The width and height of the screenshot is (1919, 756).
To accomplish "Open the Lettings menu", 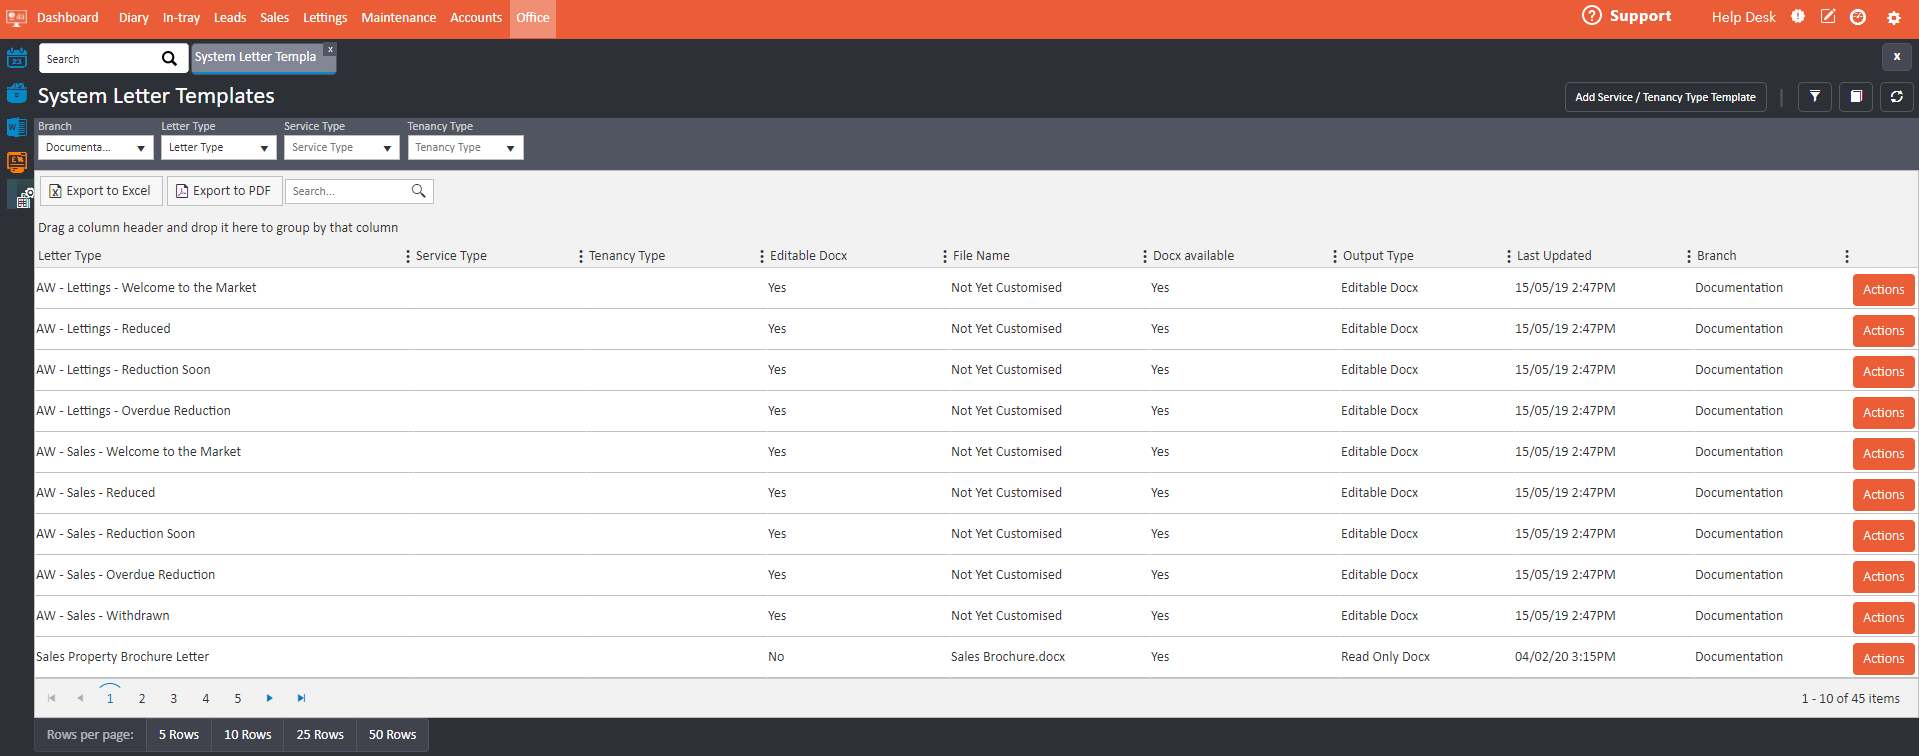I will tap(325, 18).
